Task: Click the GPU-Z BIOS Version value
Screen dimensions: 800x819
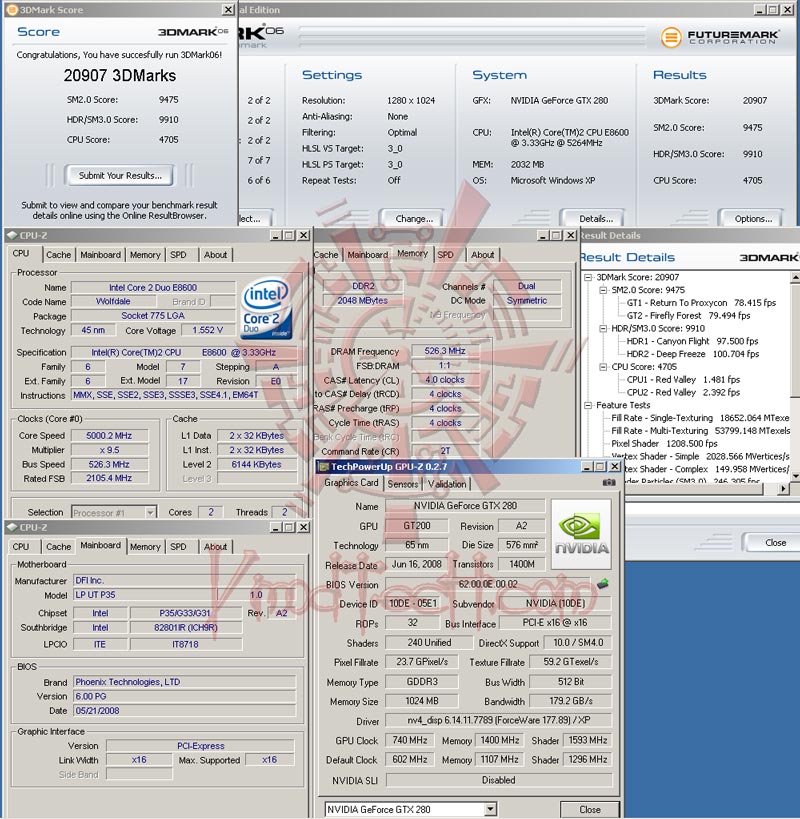Action: coord(488,584)
